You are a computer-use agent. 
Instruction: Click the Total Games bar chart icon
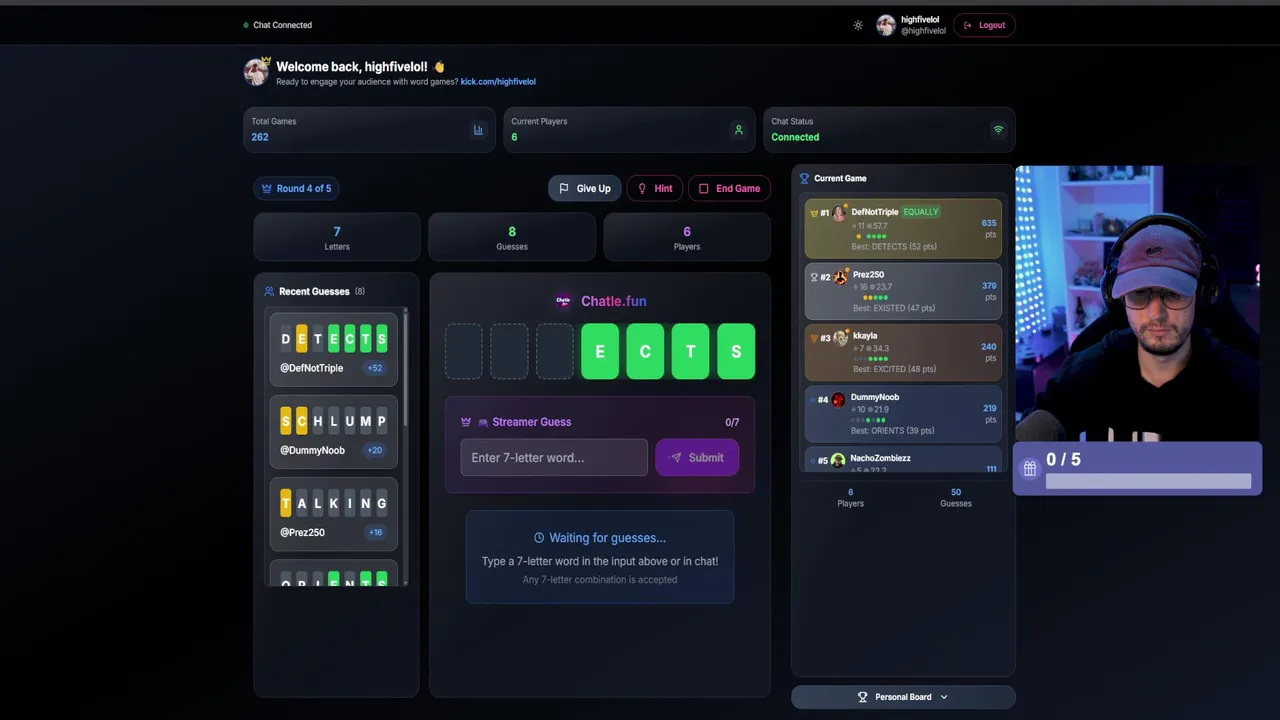click(x=478, y=130)
